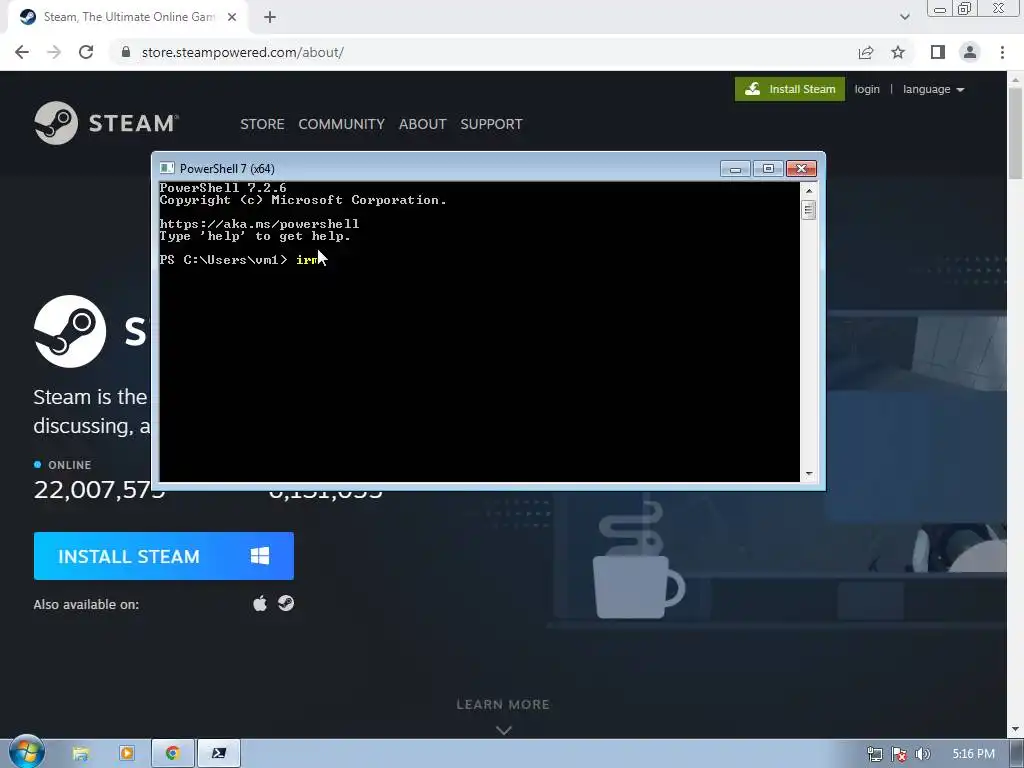1024x768 pixels.
Task: Open a new browser tab
Action: [x=270, y=17]
